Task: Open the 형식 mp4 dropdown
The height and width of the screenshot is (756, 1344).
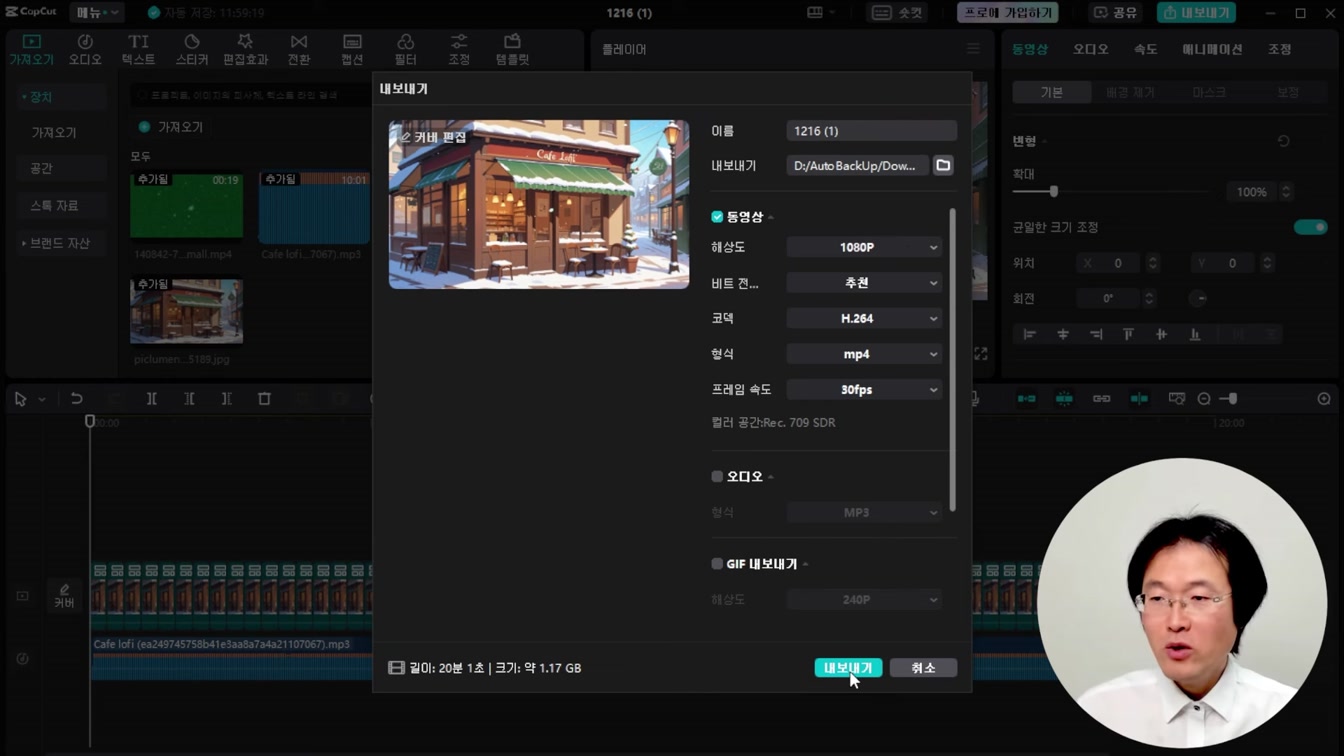Action: [x=864, y=354]
